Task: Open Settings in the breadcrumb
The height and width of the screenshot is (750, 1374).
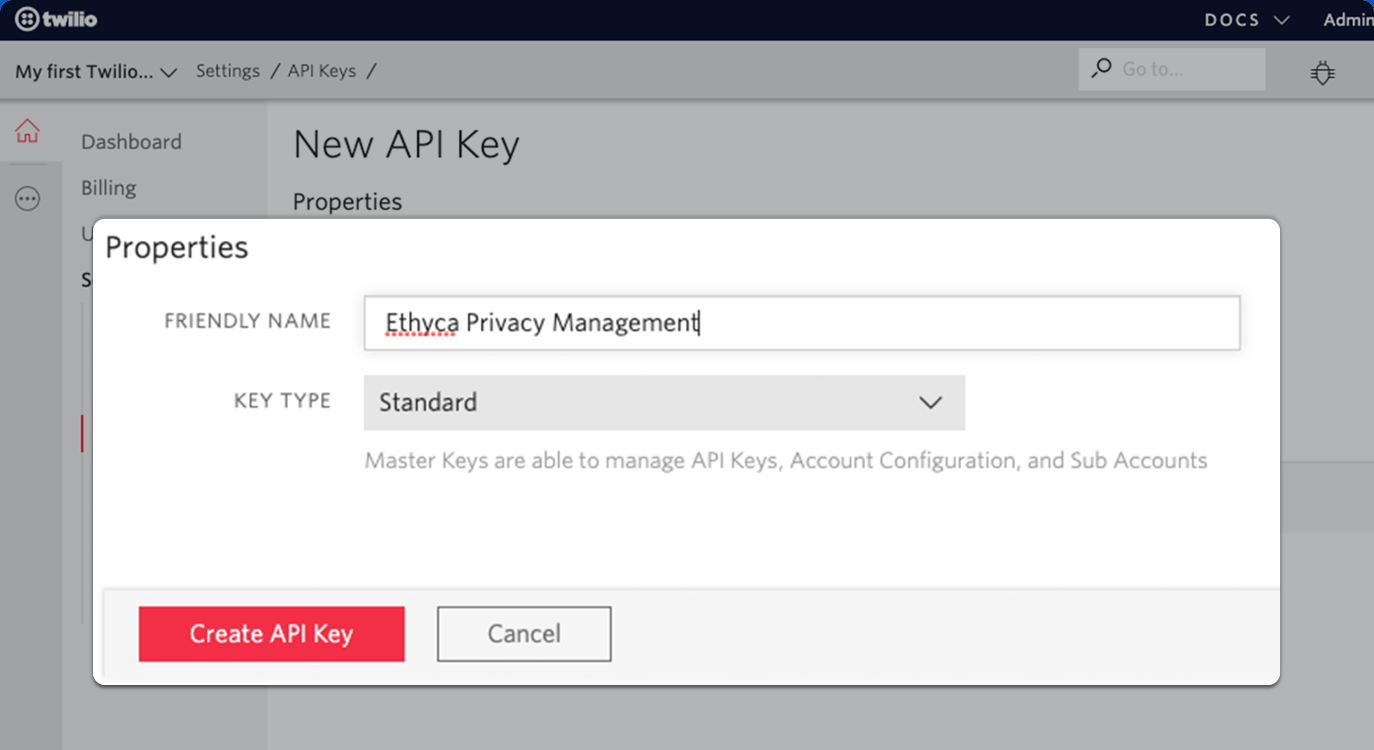Action: tap(228, 71)
